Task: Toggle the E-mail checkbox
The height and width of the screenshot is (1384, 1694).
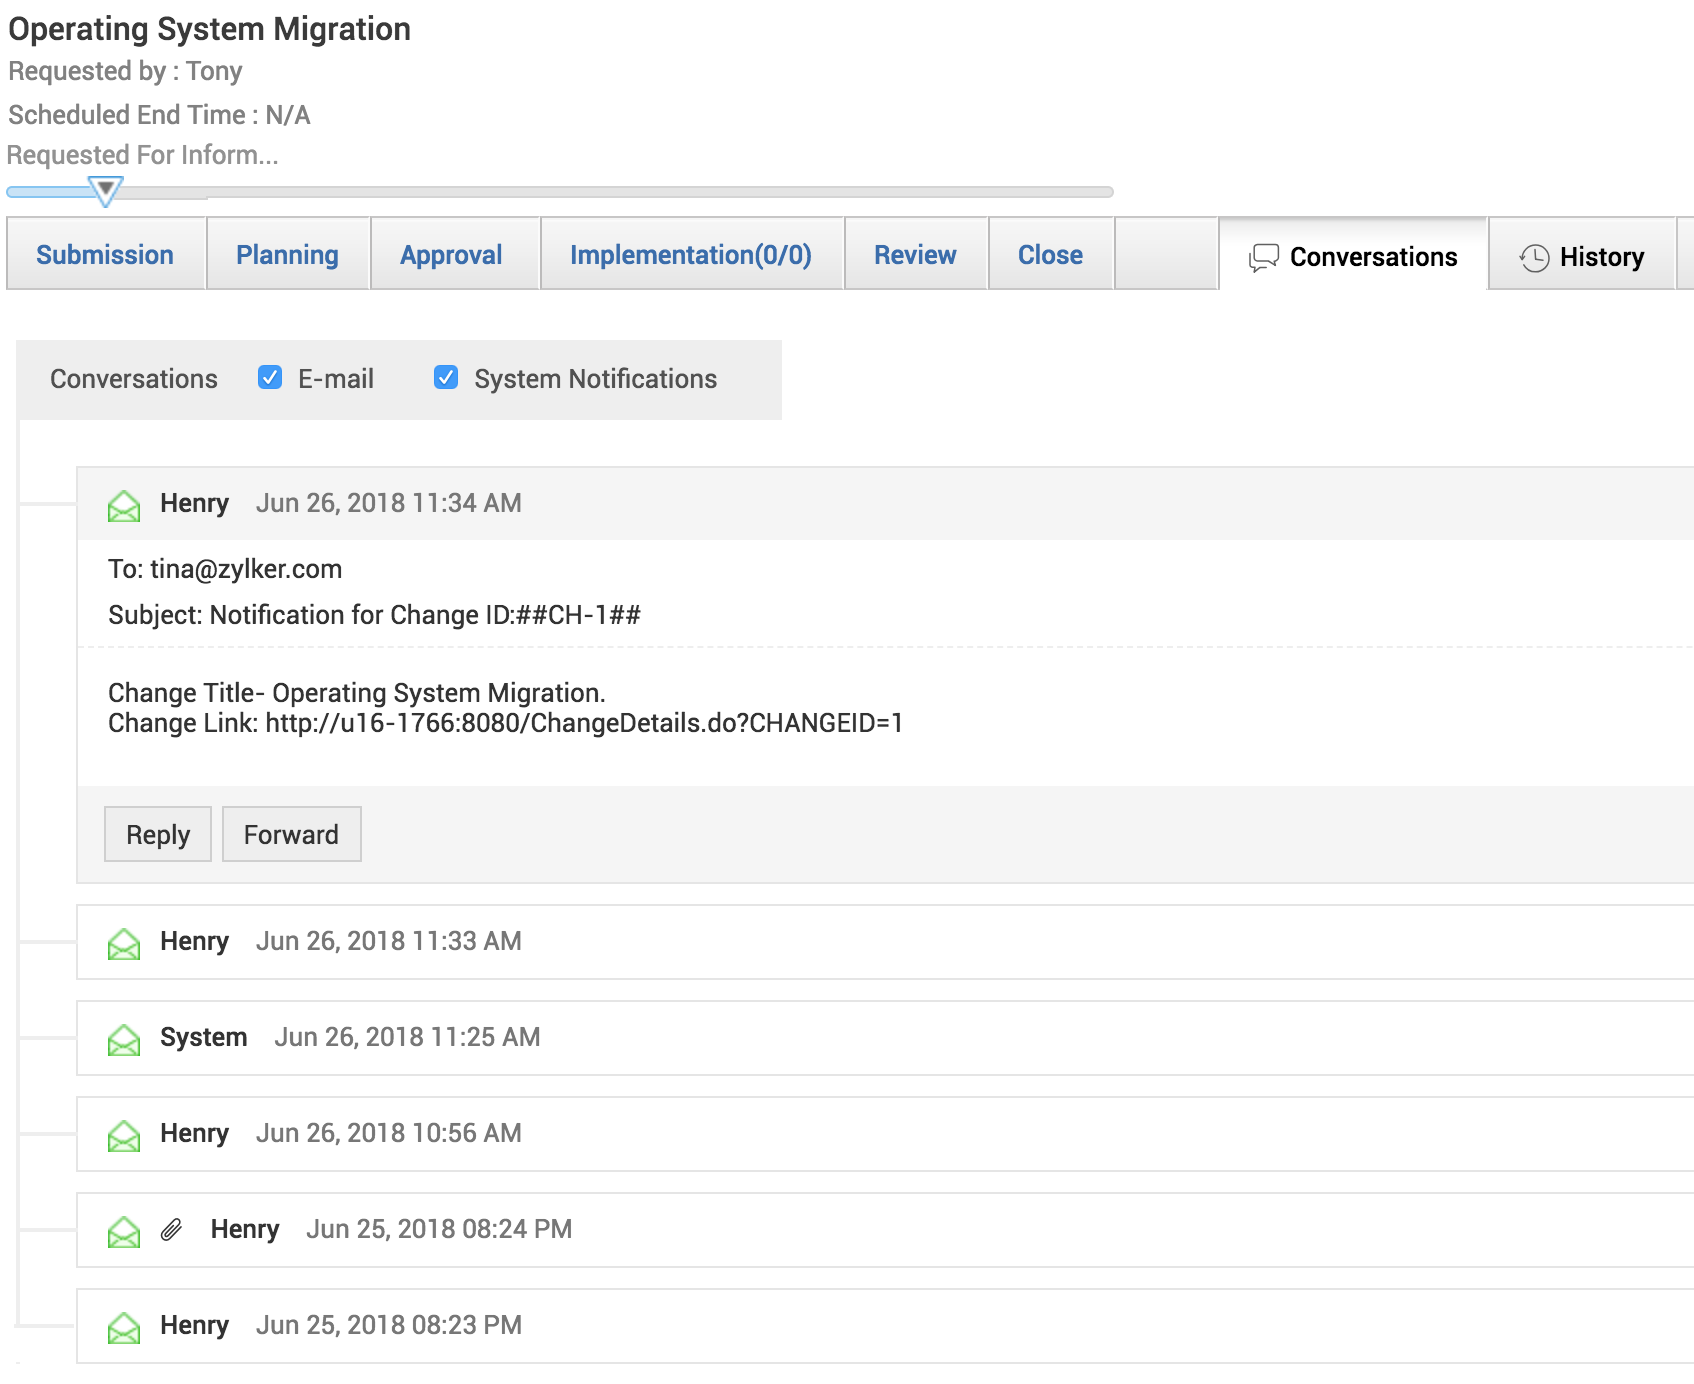Action: 270,377
